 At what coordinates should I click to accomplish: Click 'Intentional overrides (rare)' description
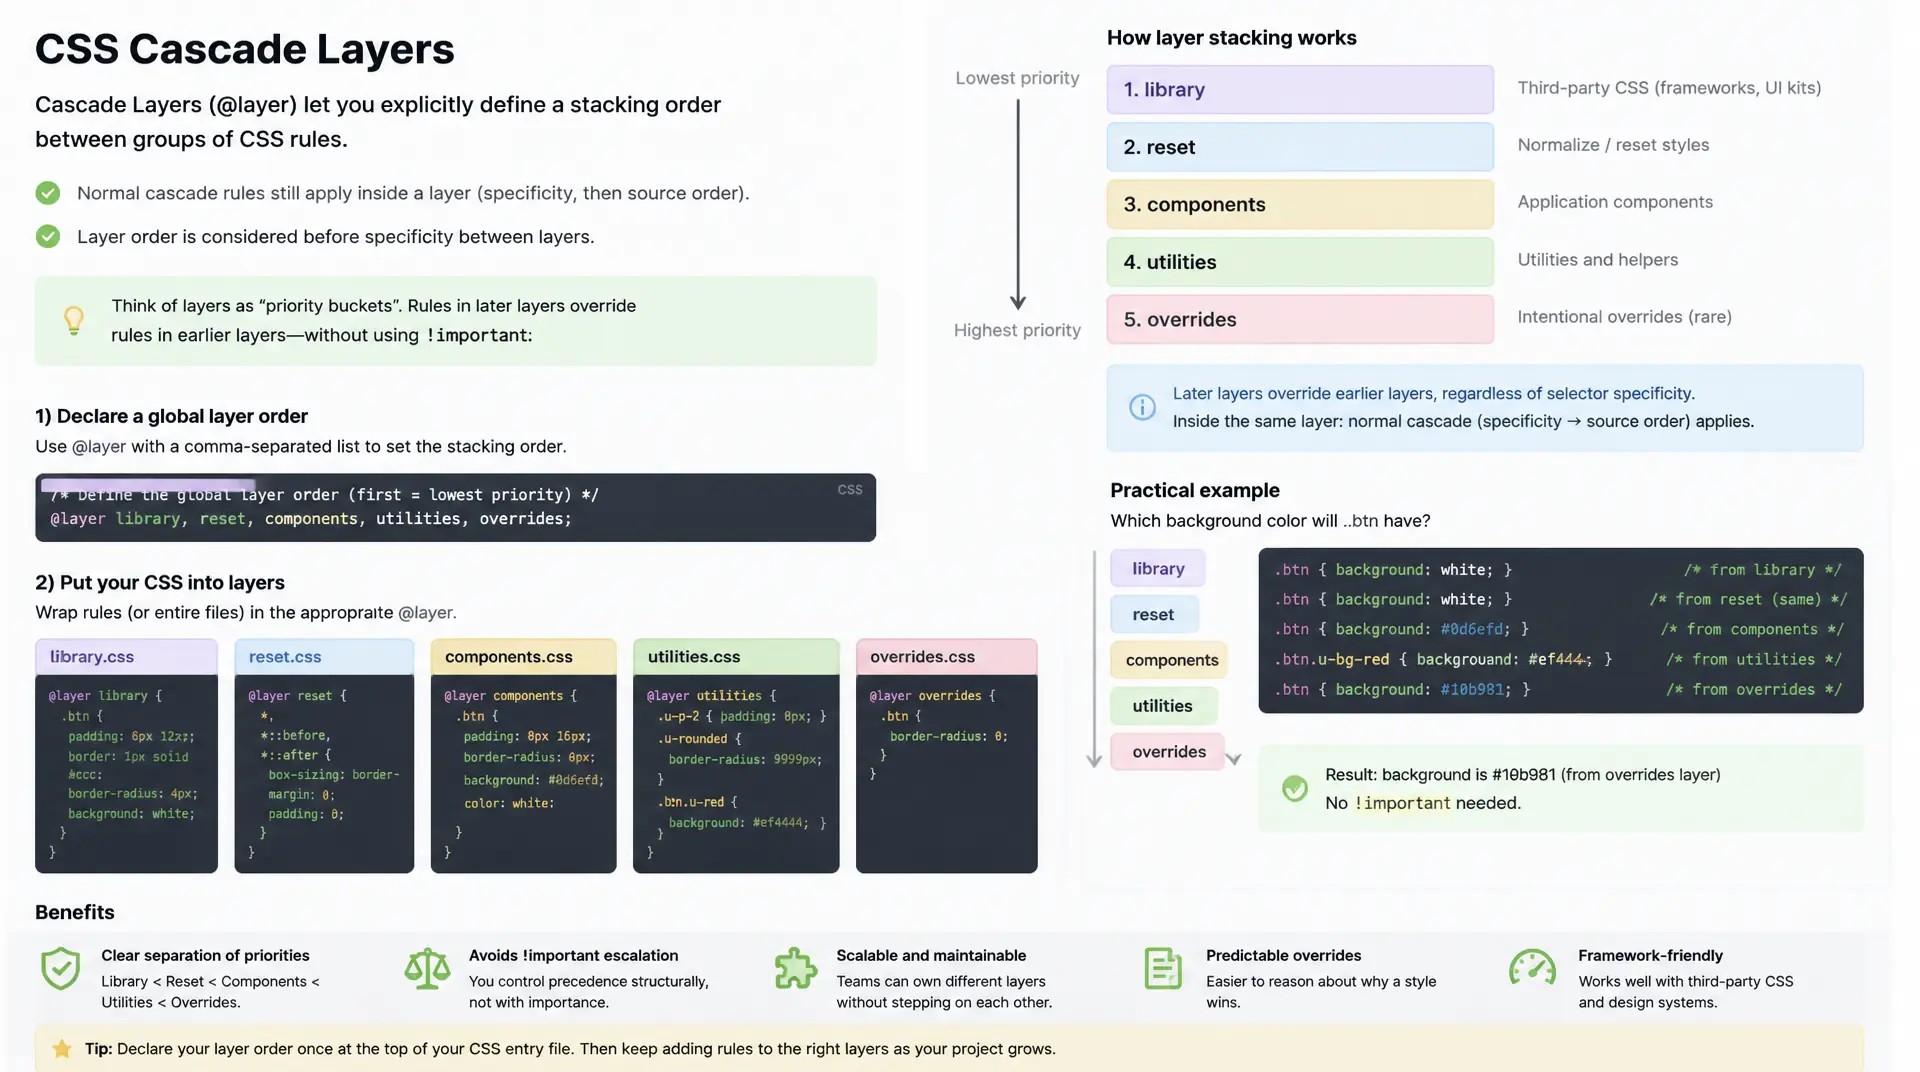1624,317
